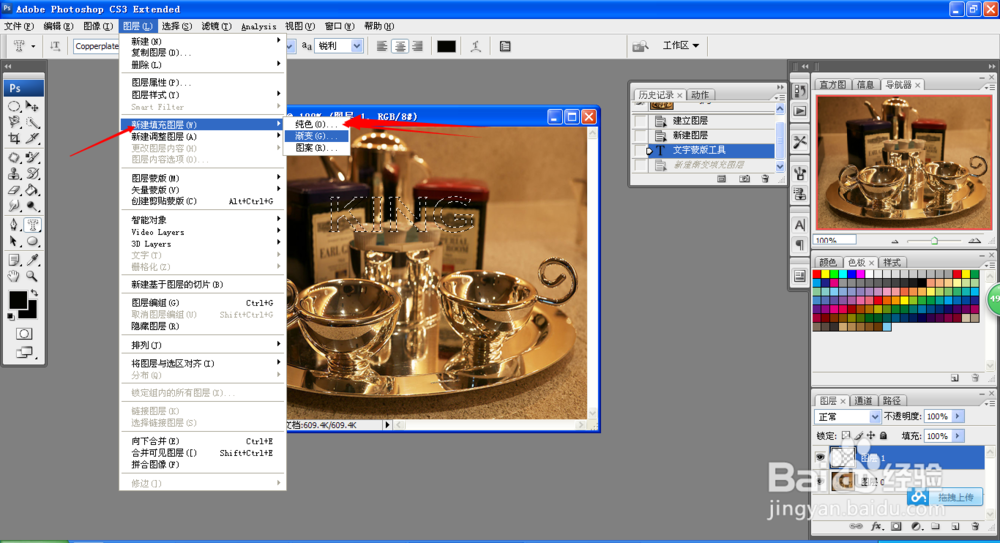Switch to the 通道 tab
1000x543 pixels.
point(863,401)
